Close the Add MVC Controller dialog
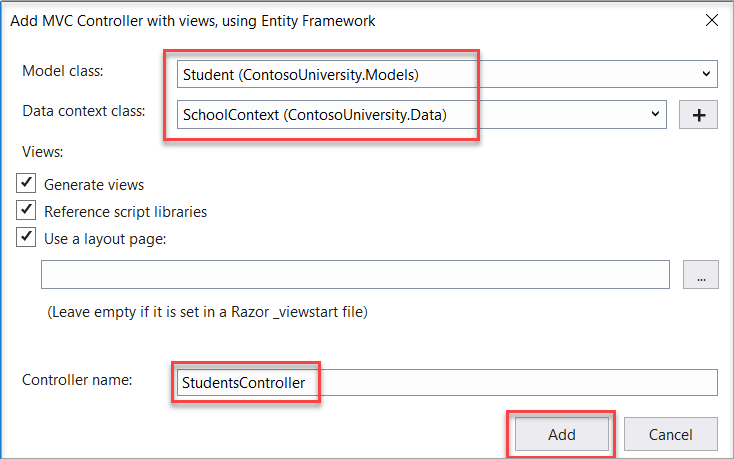The image size is (734, 459). click(x=711, y=20)
